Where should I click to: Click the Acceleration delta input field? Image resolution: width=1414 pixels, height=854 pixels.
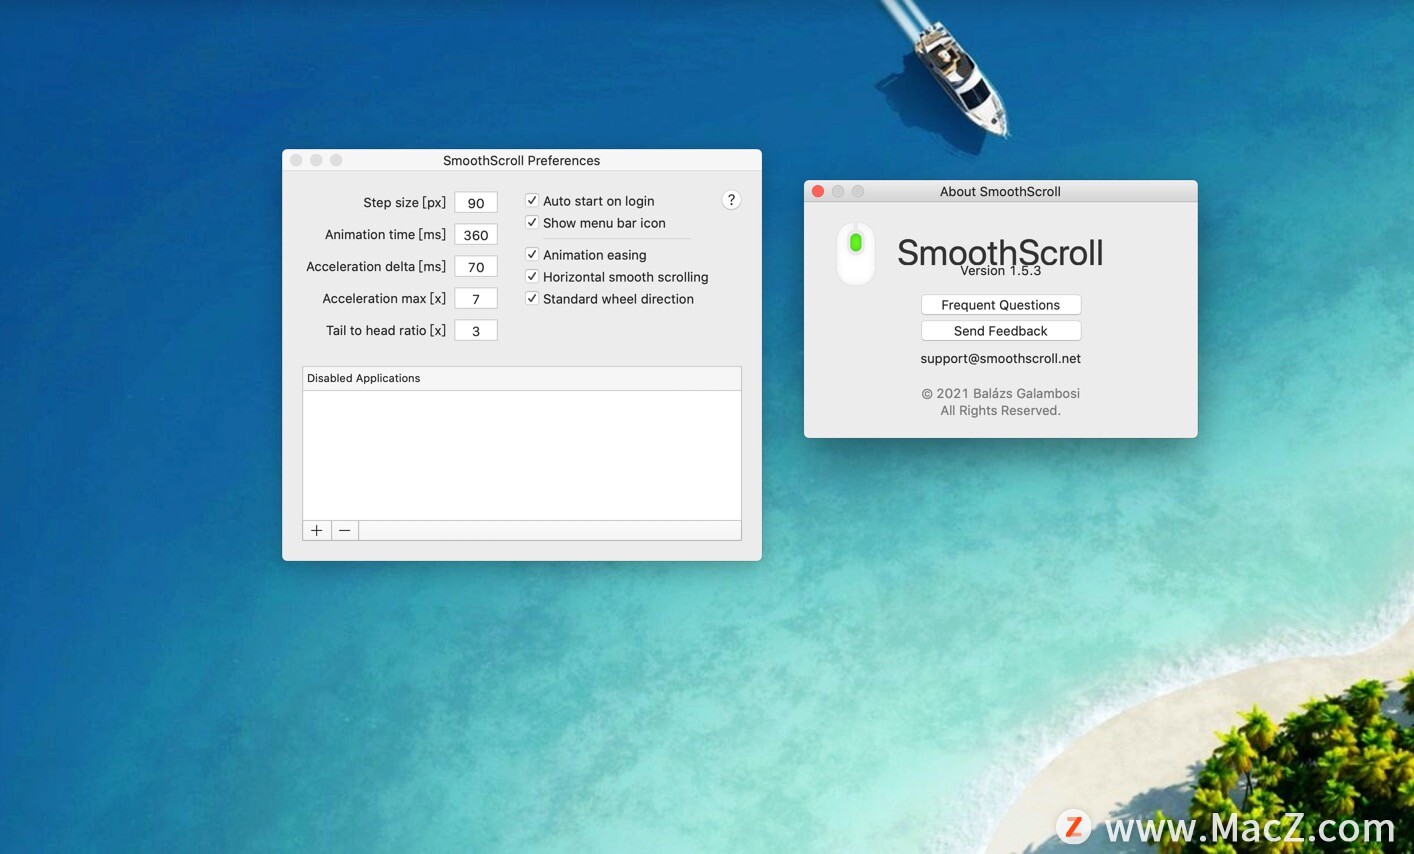point(476,266)
